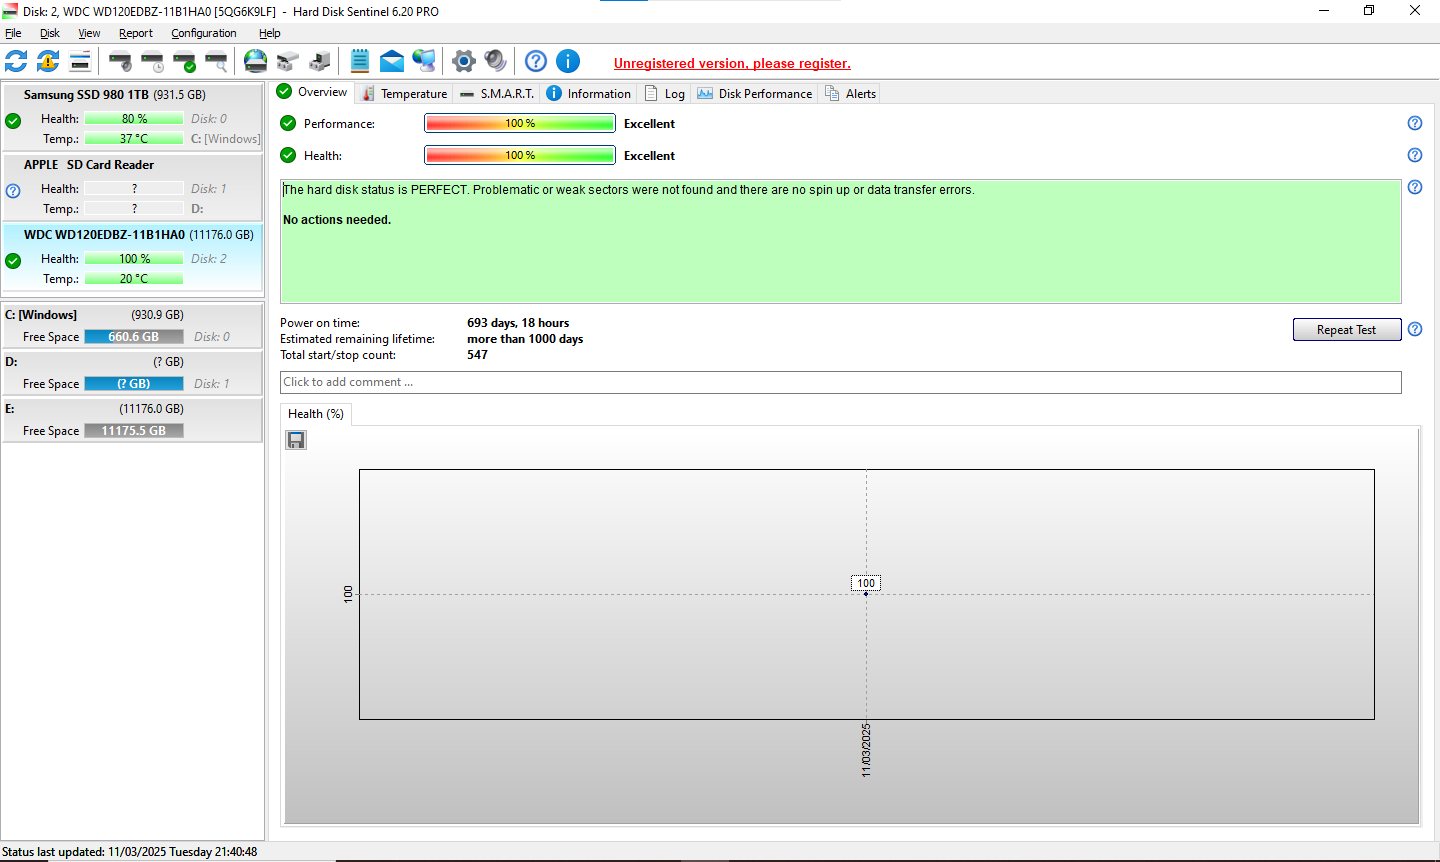Click the Unregistered version please register link
Image resolution: width=1440 pixels, height=862 pixels.
[x=732, y=63]
